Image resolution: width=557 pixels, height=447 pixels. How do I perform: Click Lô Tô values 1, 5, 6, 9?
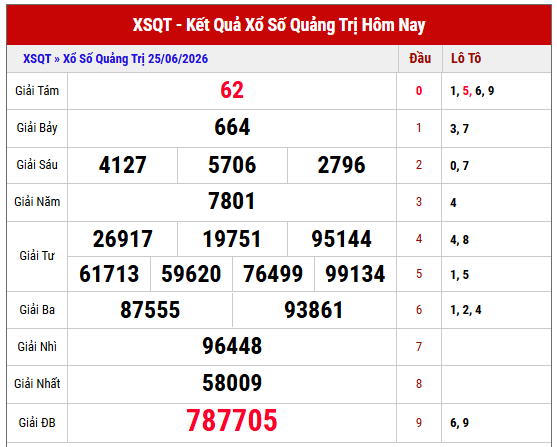tap(472, 91)
